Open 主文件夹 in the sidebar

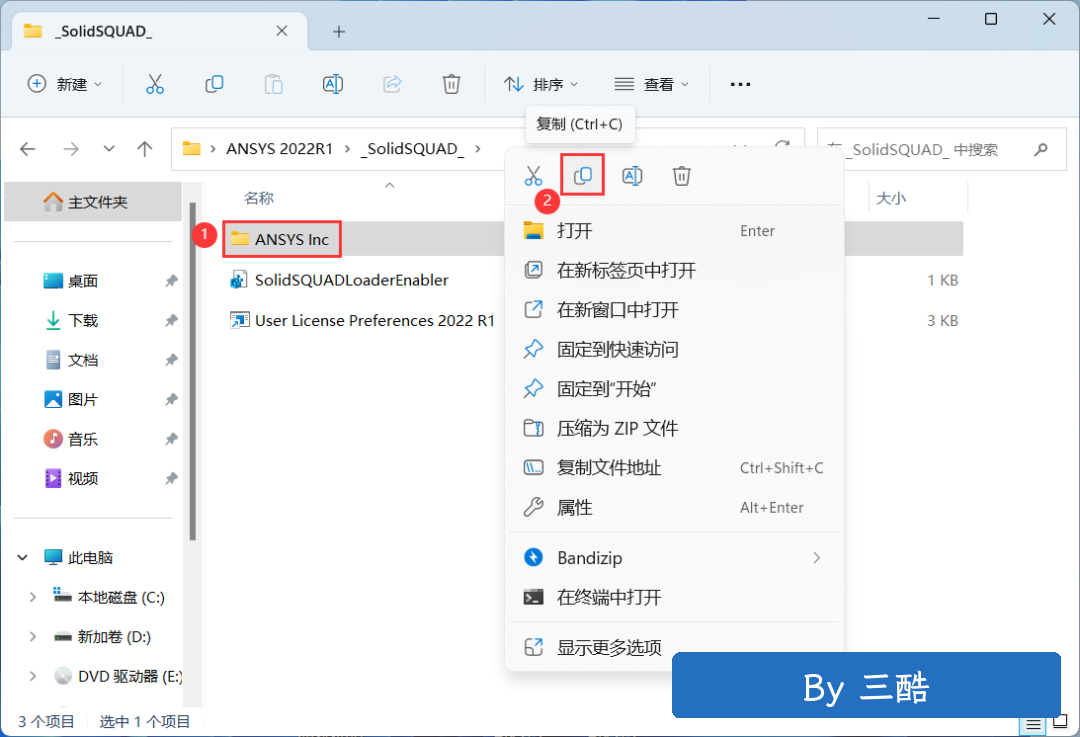pyautogui.click(x=93, y=202)
